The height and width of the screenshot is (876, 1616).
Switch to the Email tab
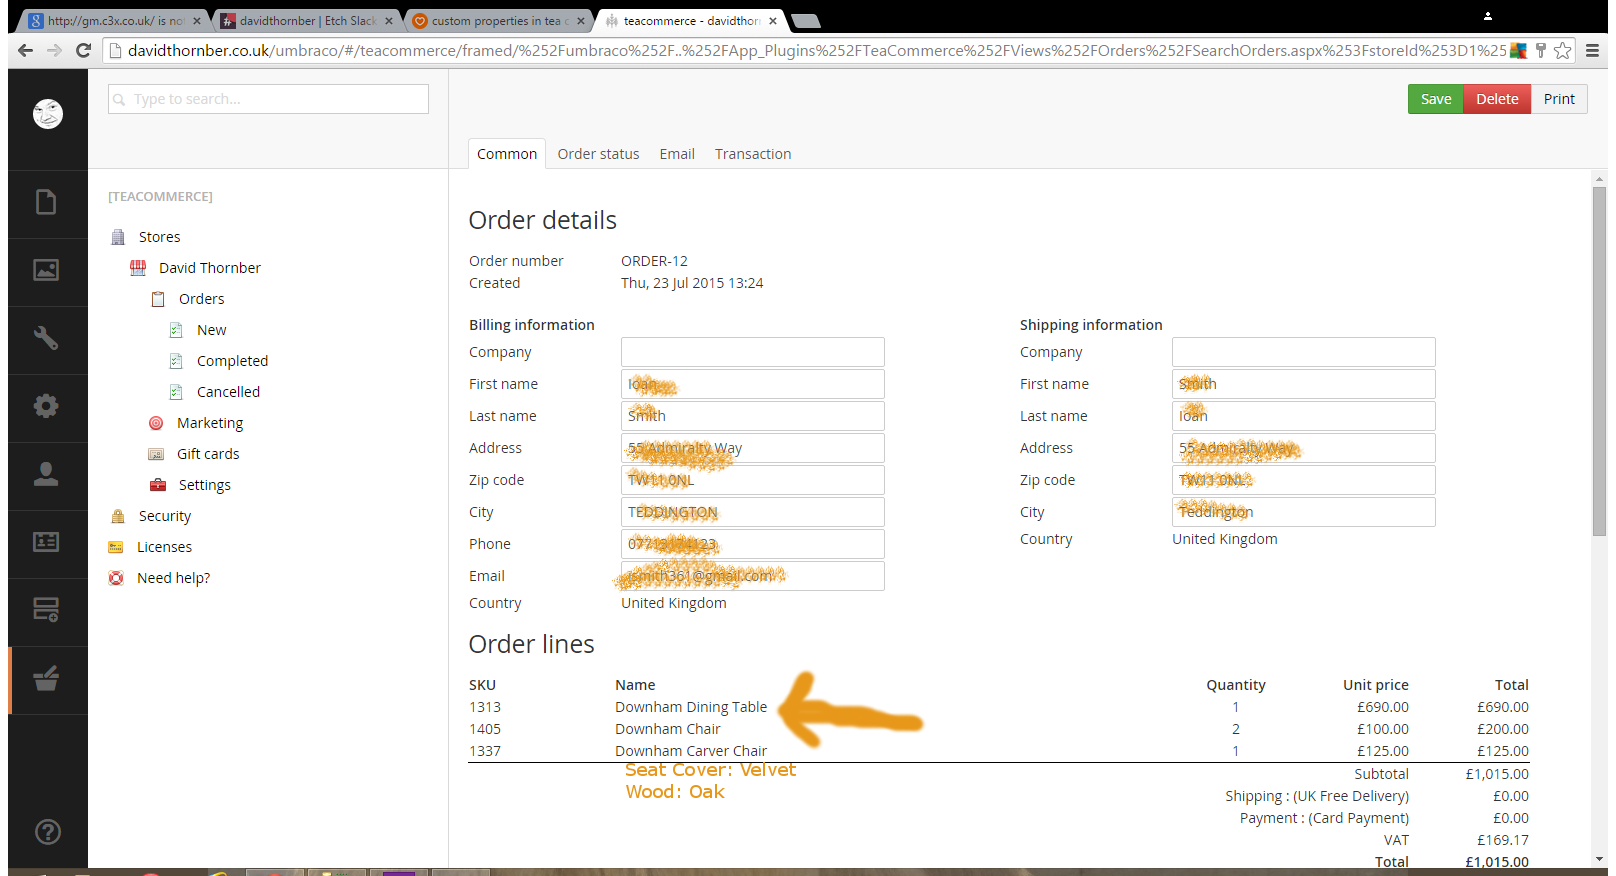tap(677, 154)
